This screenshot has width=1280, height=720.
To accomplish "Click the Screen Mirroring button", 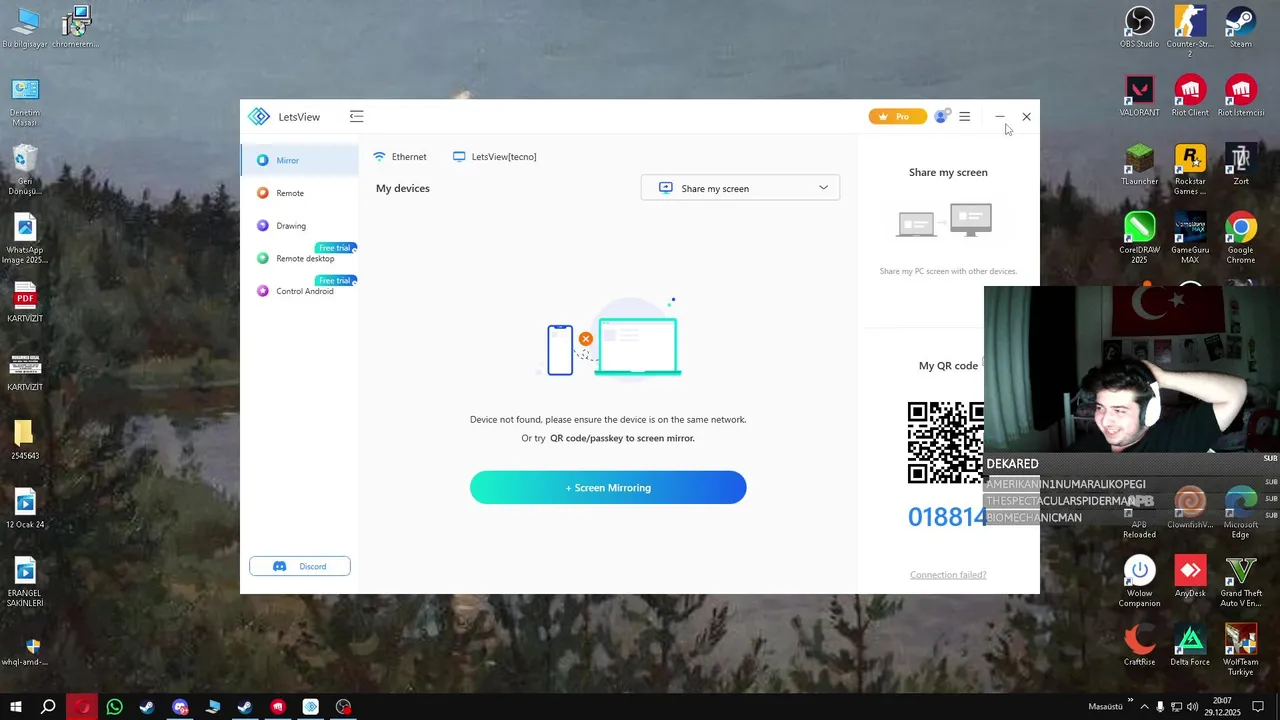I will [x=608, y=488].
